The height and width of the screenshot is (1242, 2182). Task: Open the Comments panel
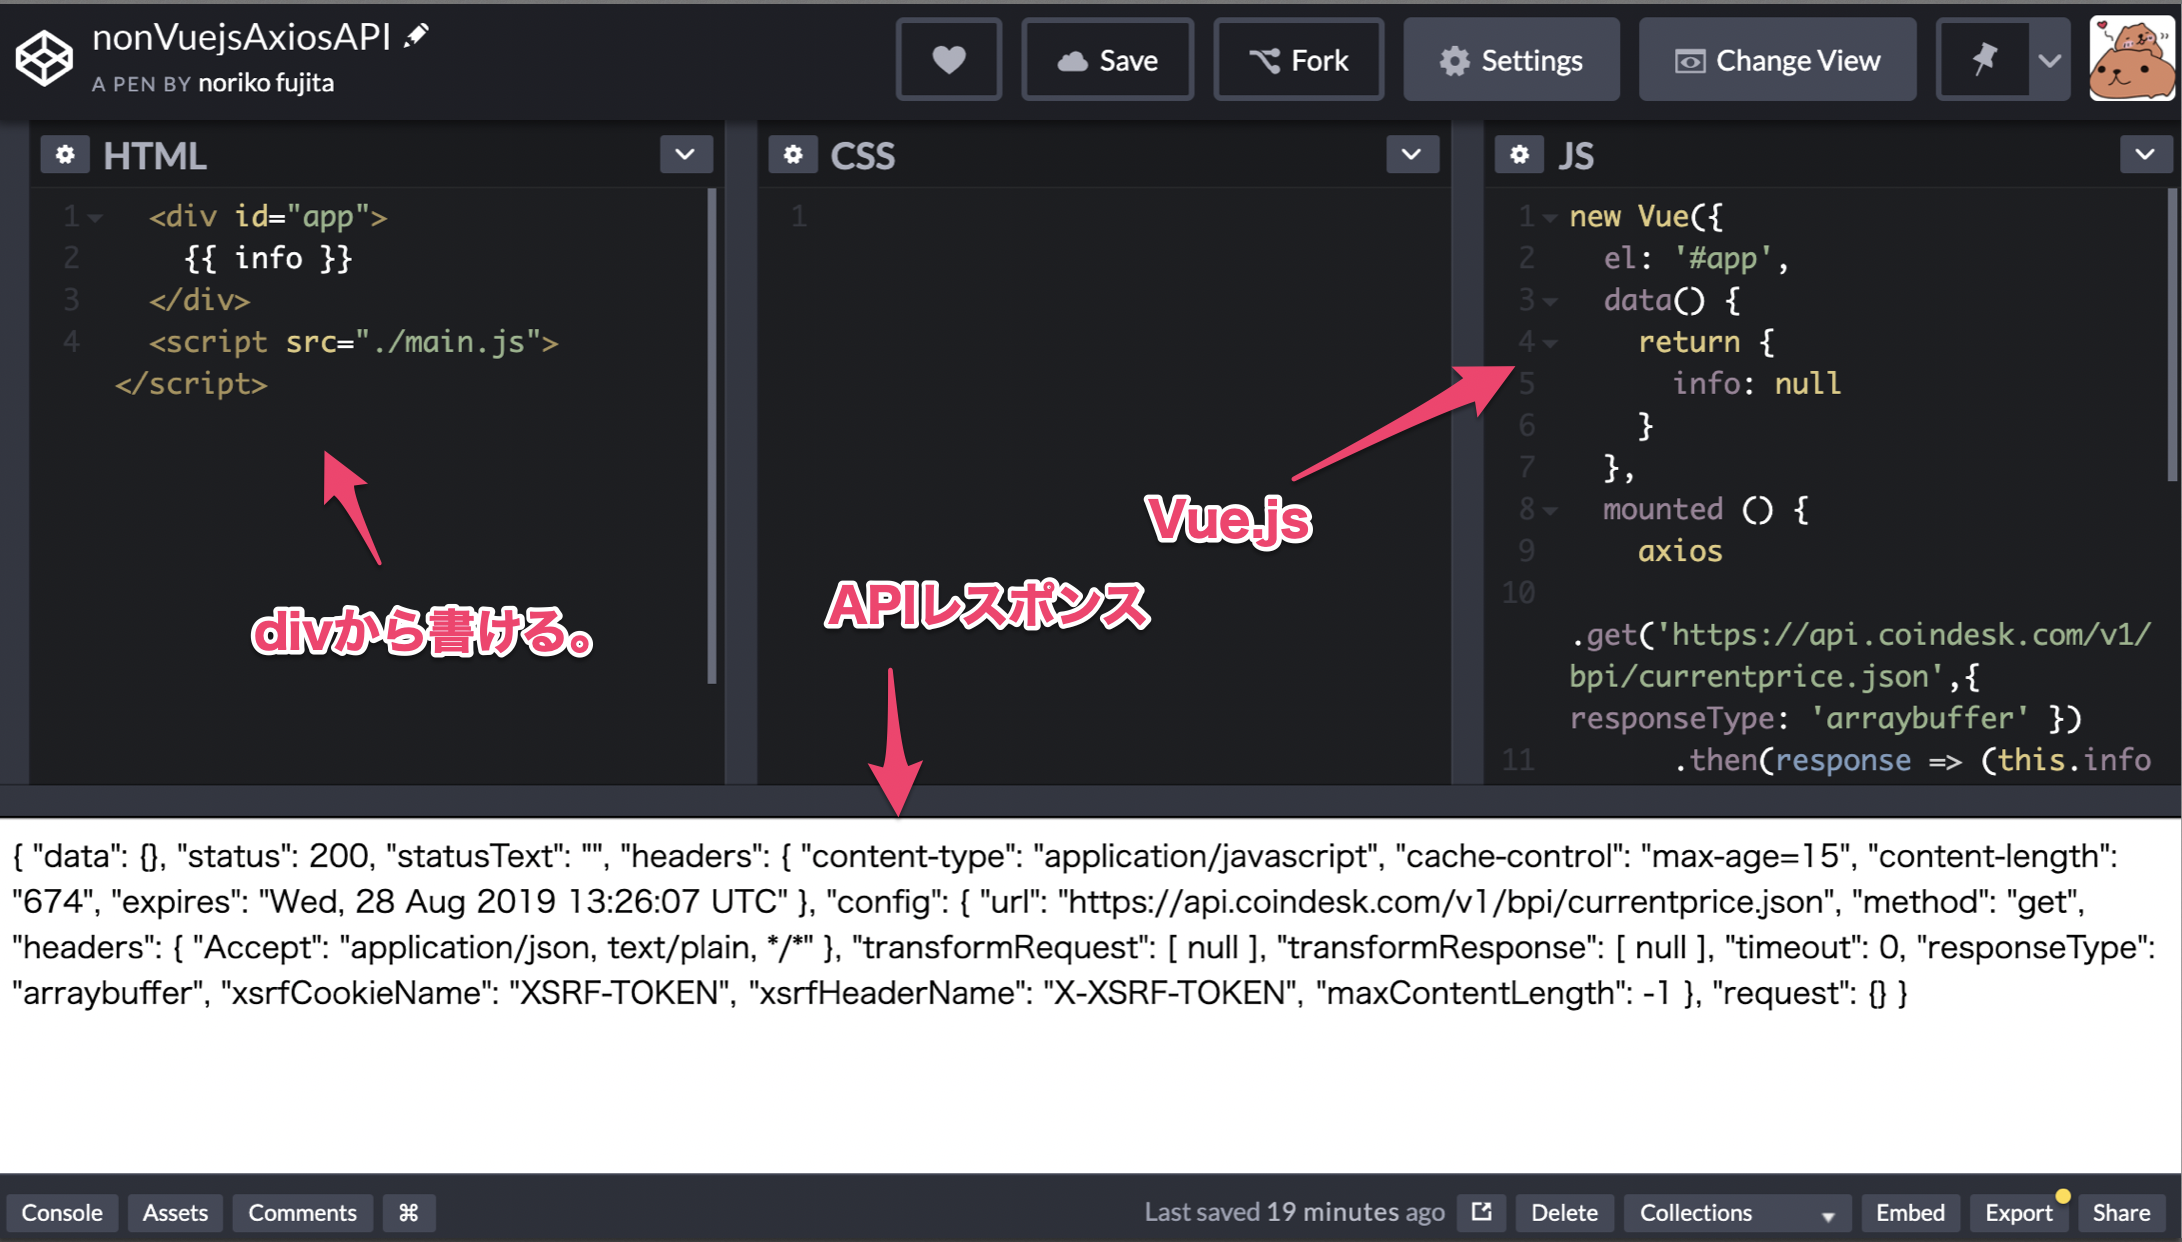(x=302, y=1212)
